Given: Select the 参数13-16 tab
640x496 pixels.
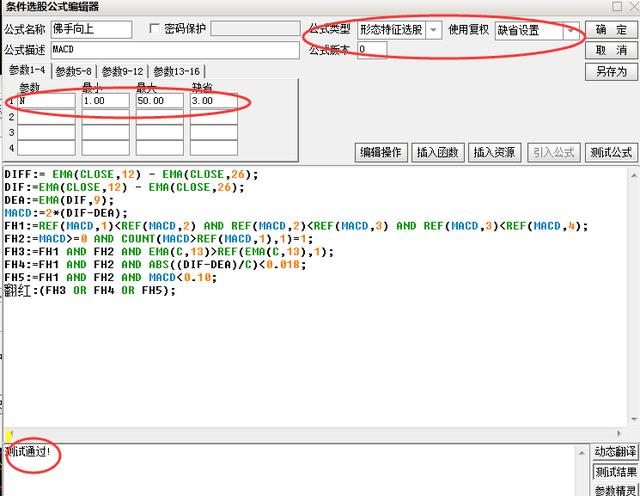Looking at the screenshot, I should 177,71.
